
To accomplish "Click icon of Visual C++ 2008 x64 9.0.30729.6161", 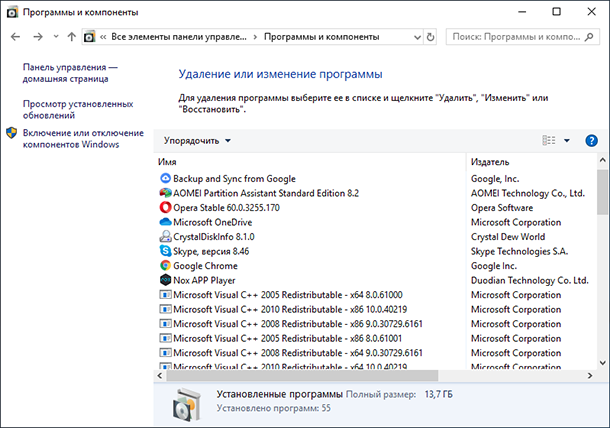I will click(165, 353).
